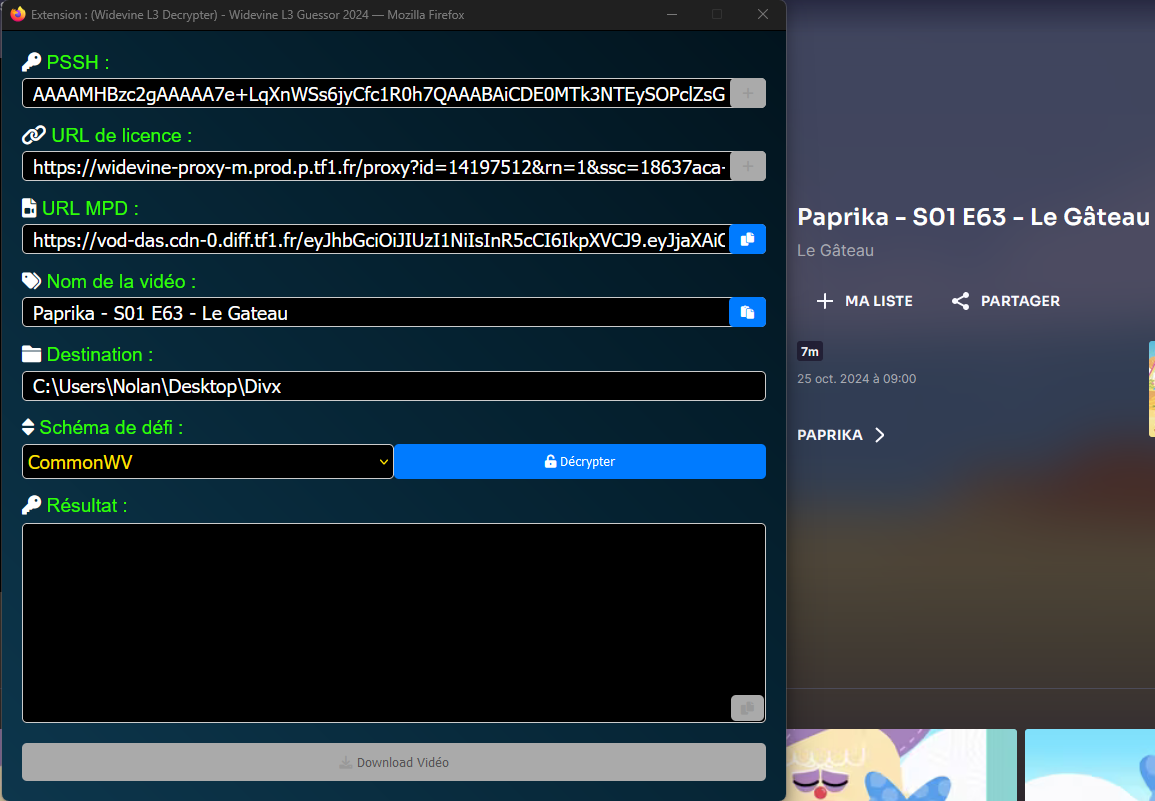This screenshot has width=1155, height=801.
Task: Focus the URL MPD input field
Action: pyautogui.click(x=376, y=239)
